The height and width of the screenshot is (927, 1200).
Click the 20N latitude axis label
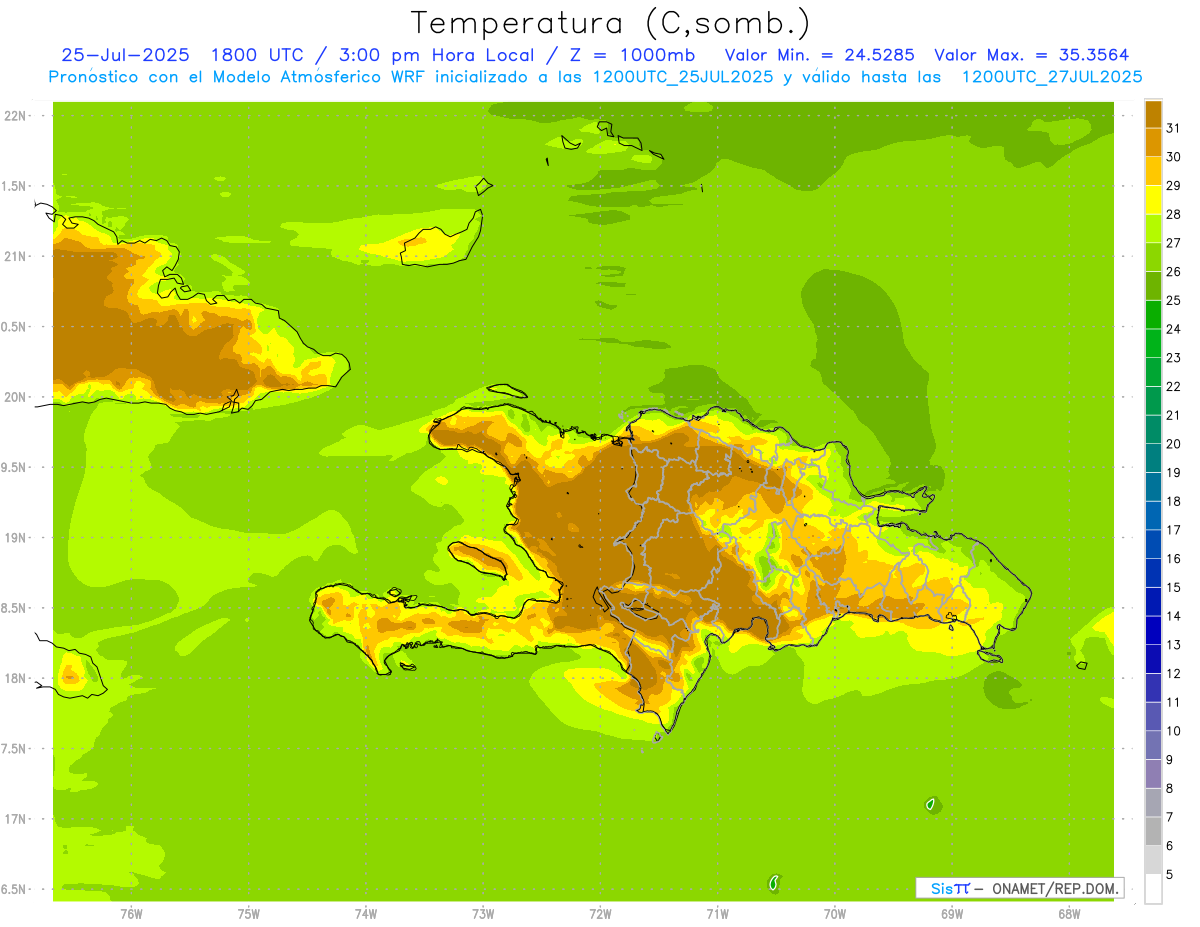tap(16, 397)
